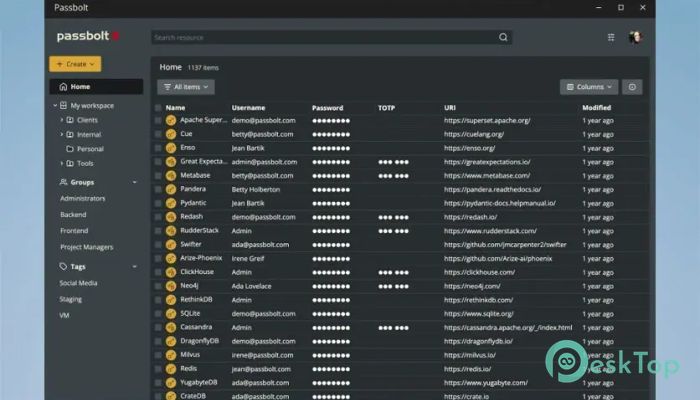Open the Create dropdown button
This screenshot has height=400, width=700.
pyautogui.click(x=75, y=64)
